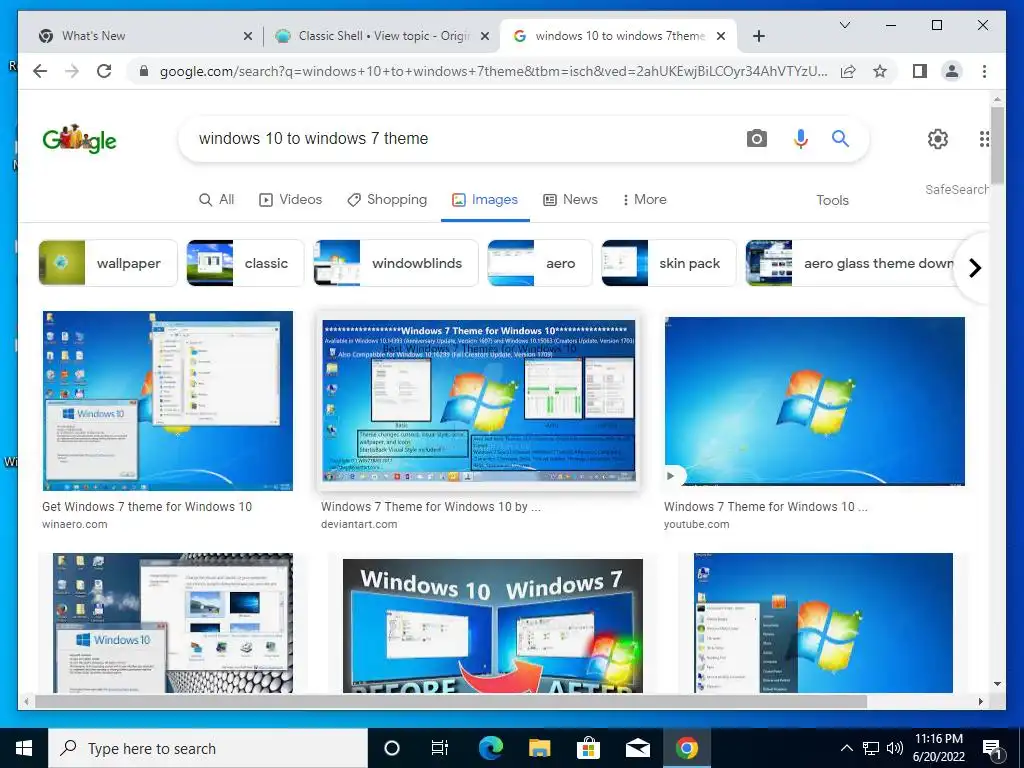The width and height of the screenshot is (1024, 768).
Task: Click the forward navigation arrow
Action: [x=72, y=71]
